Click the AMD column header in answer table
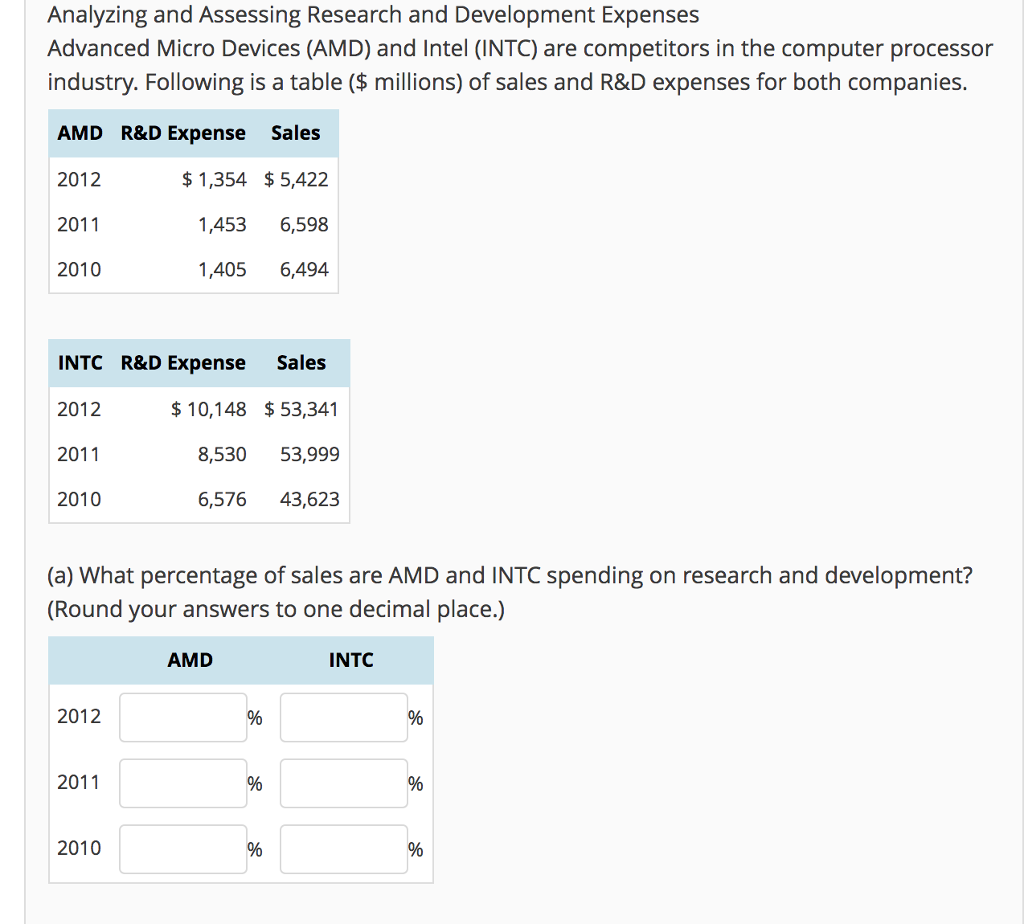Image resolution: width=1024 pixels, height=924 pixels. 188,660
